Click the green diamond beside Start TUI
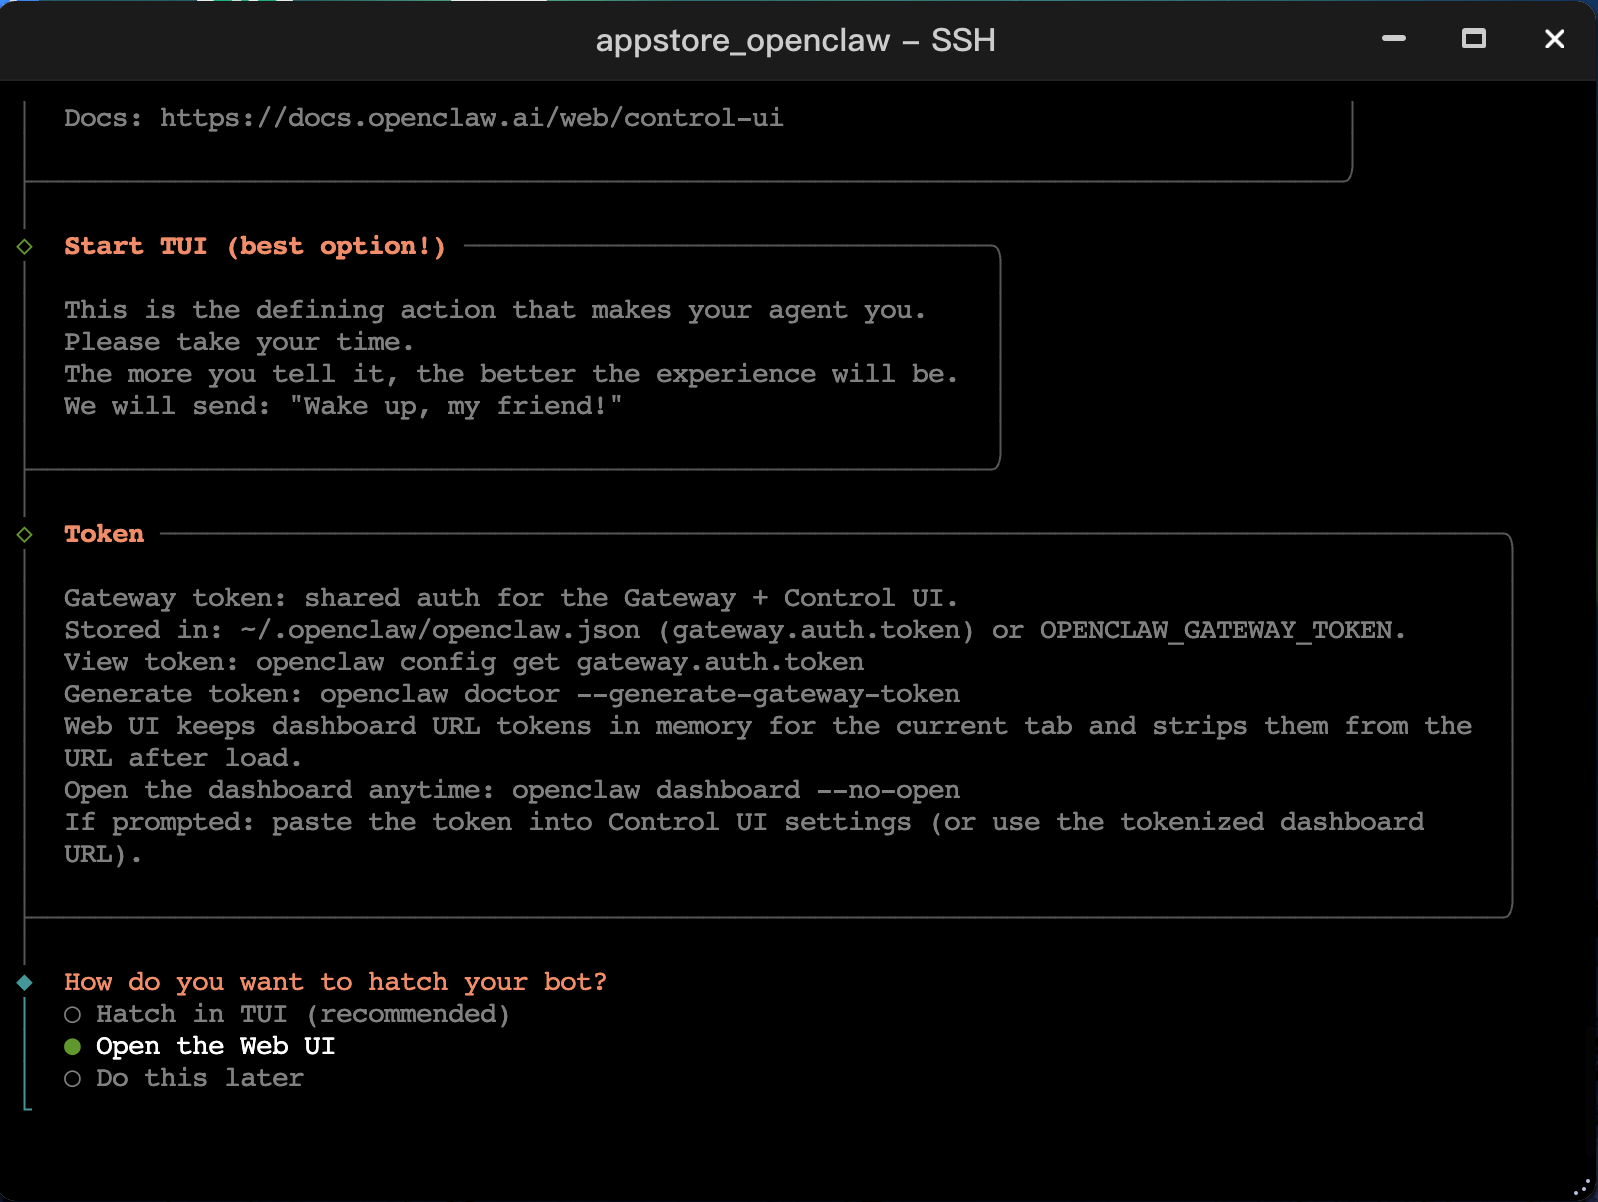Viewport: 1598px width, 1202px height. pos(25,247)
